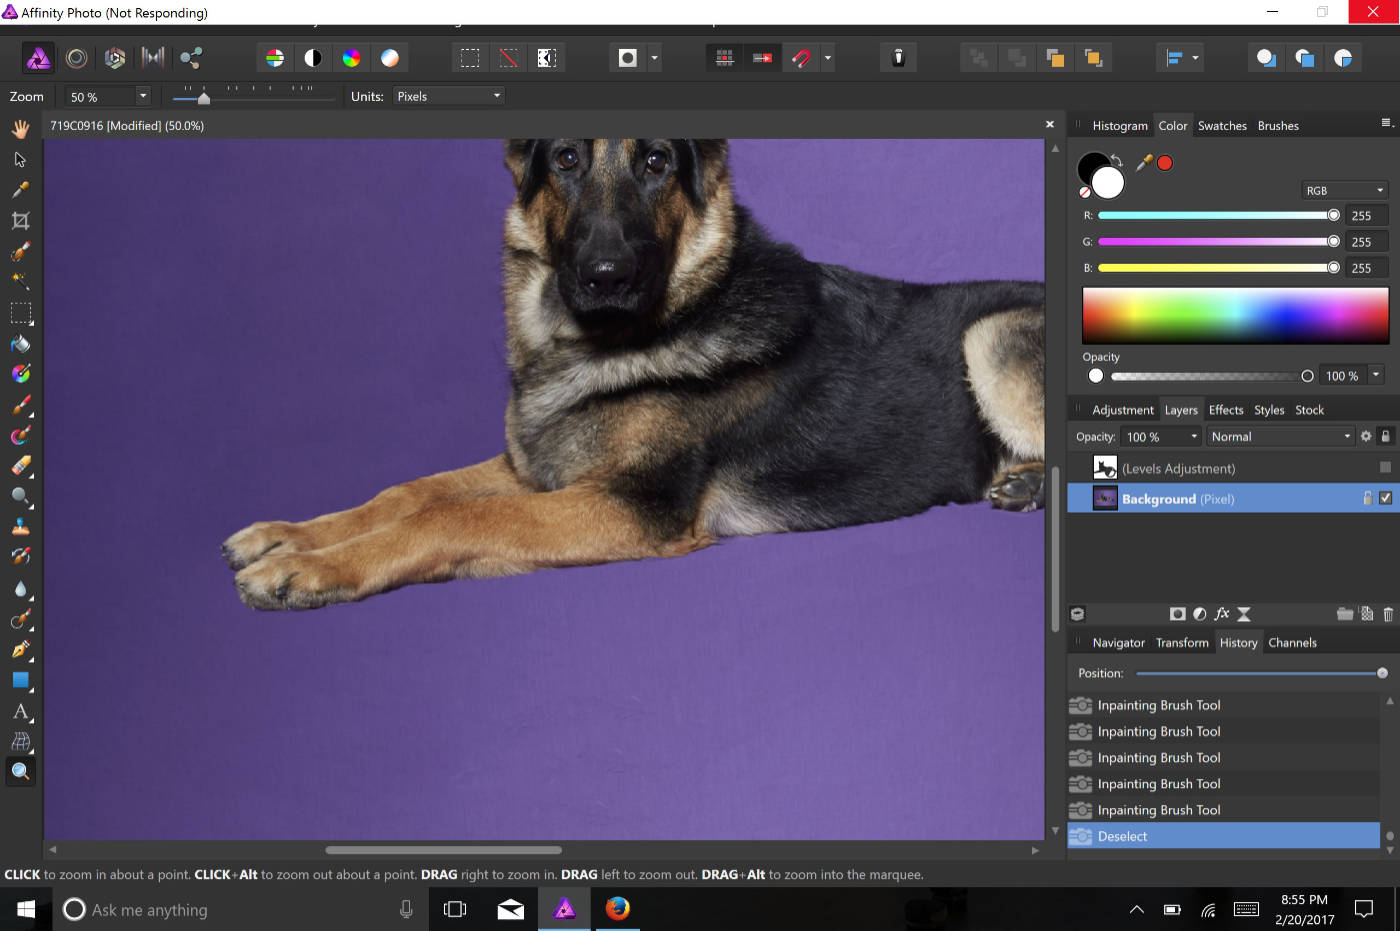1400x931 pixels.
Task: Switch to the Effects tab
Action: [1226, 410]
